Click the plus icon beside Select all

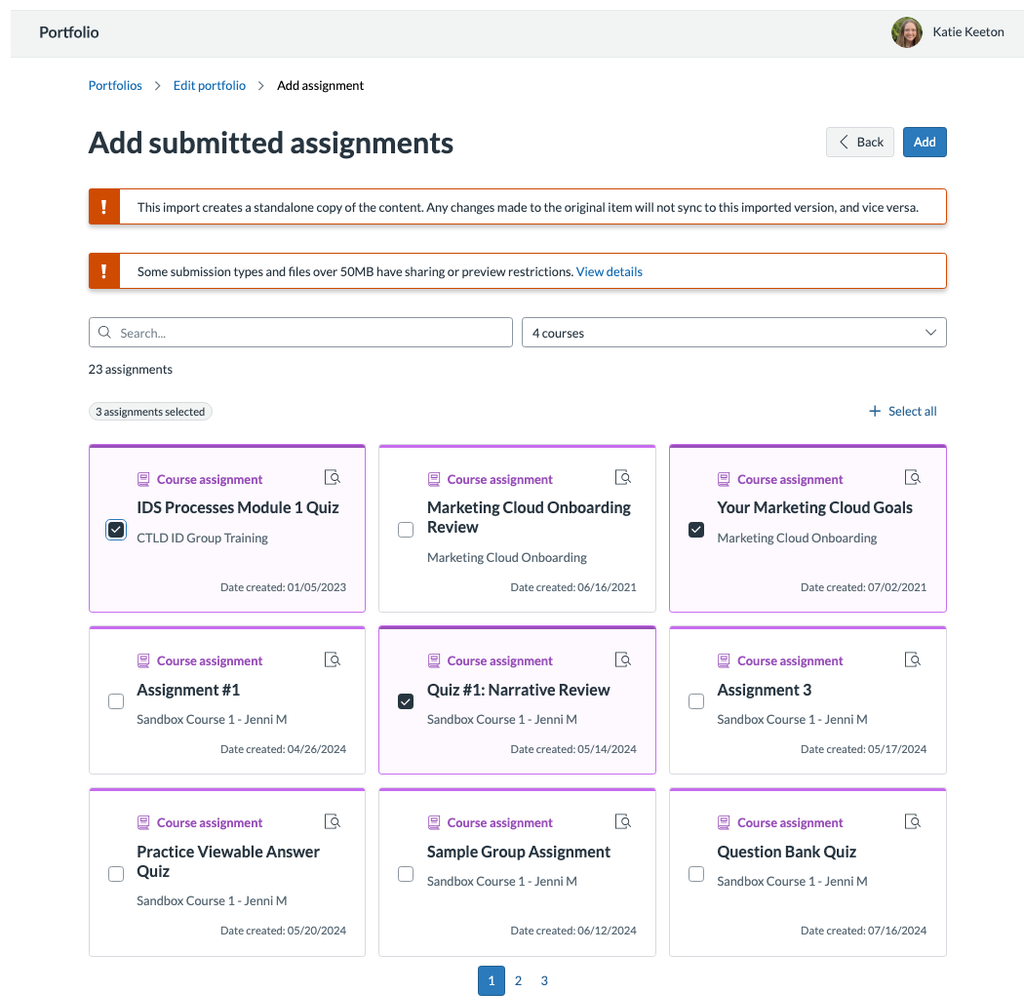(x=874, y=411)
